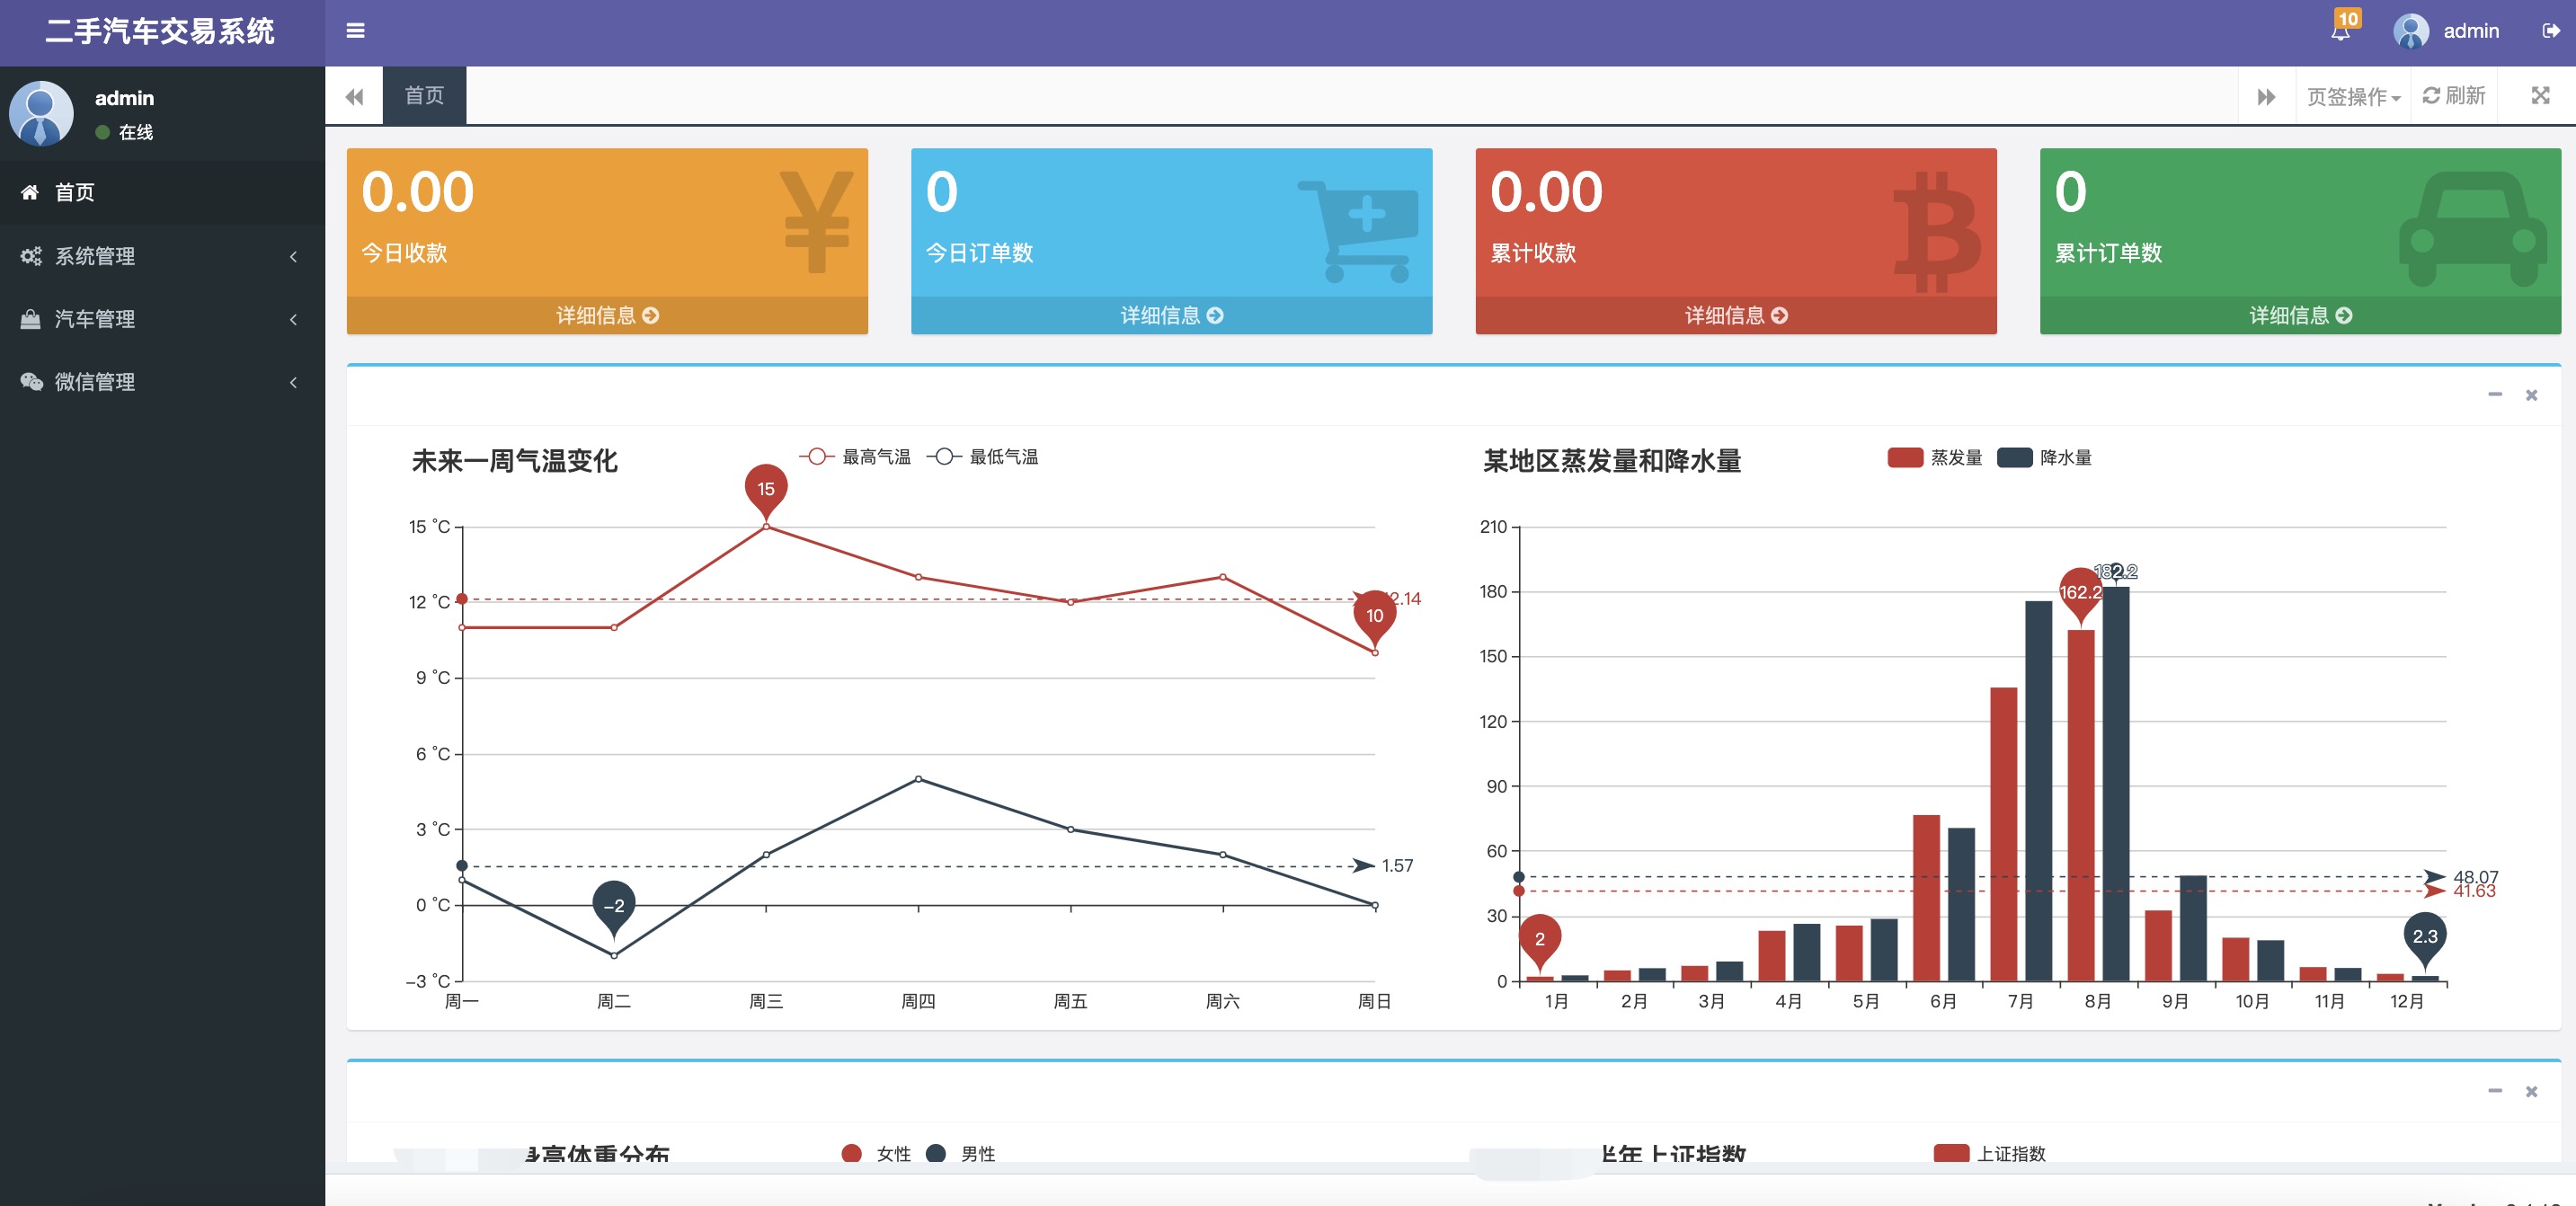Toggle the 女性 legend series
The width and height of the screenshot is (2576, 1206).
(x=876, y=1153)
